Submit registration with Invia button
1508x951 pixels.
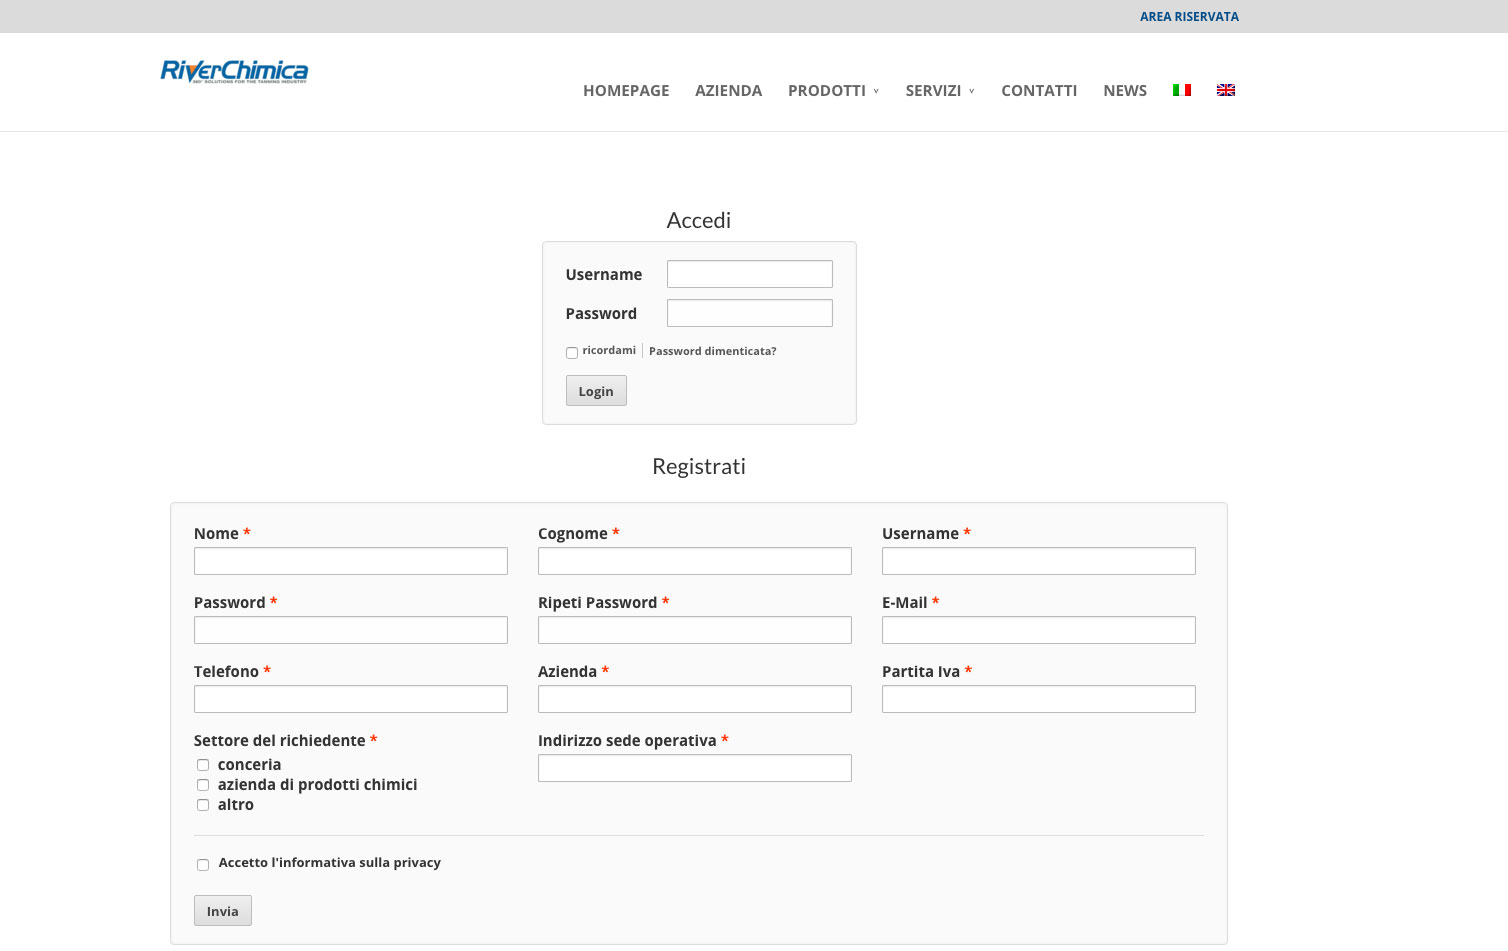[x=223, y=911]
